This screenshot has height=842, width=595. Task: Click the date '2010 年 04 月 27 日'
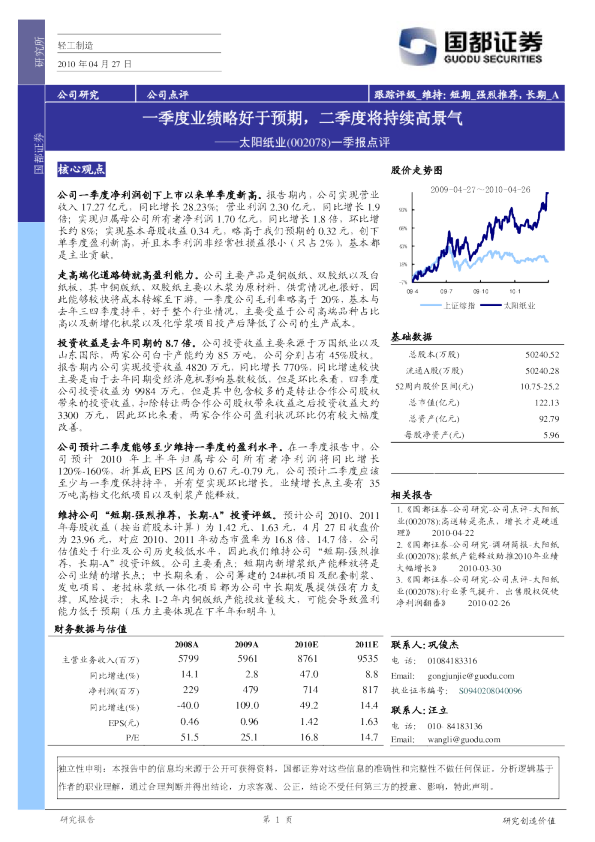tap(95, 64)
